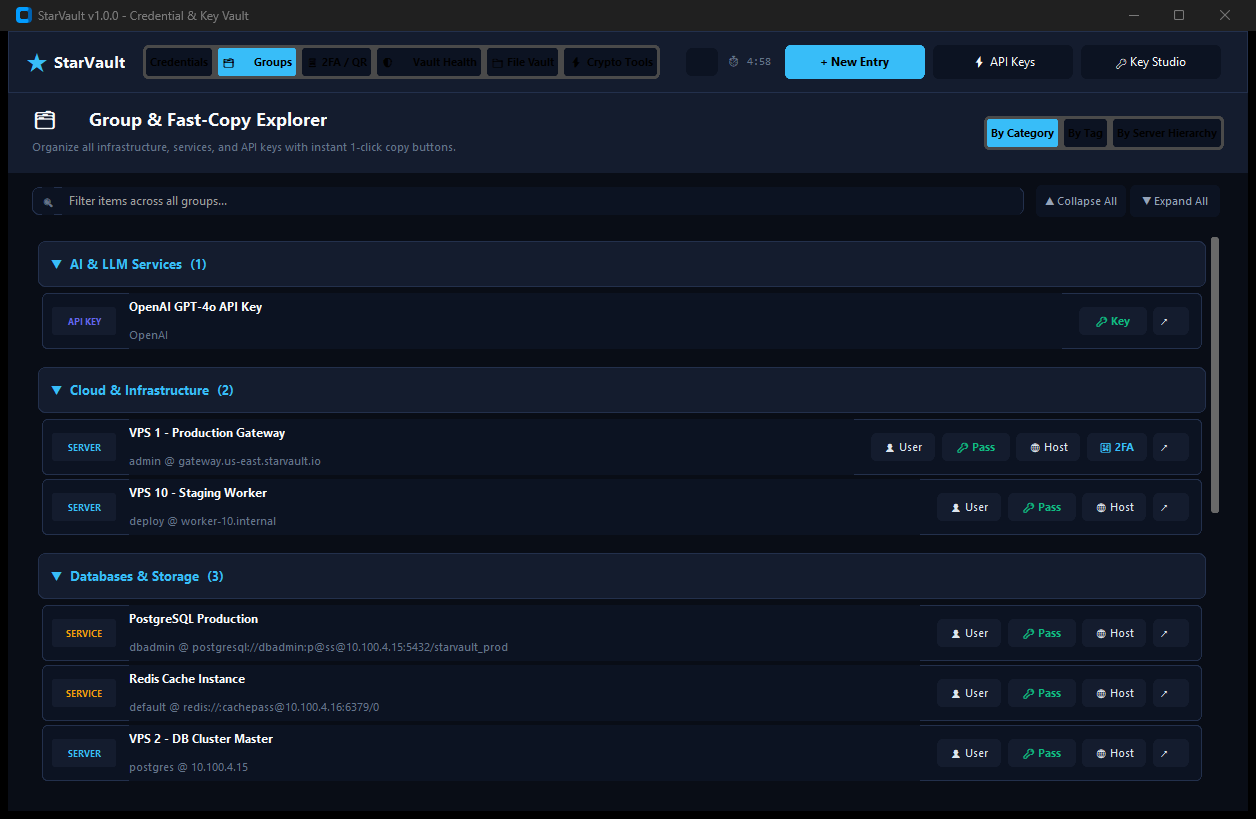Copy Host for Redis Cache Instance
The height and width of the screenshot is (819, 1256).
click(1114, 693)
